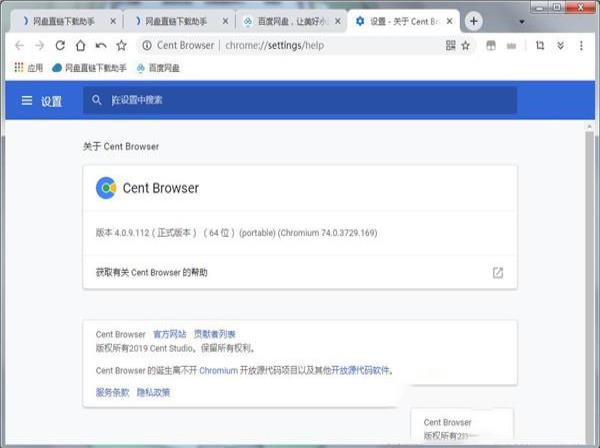Open the settings hamburger menu

(x=27, y=101)
